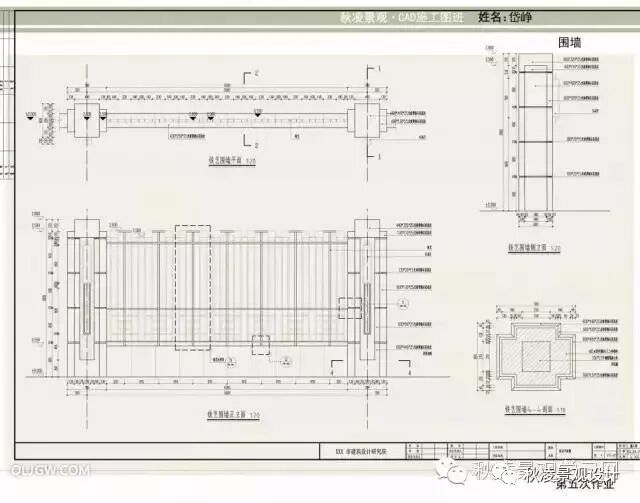Click the 围墙 sheet title

point(570,42)
